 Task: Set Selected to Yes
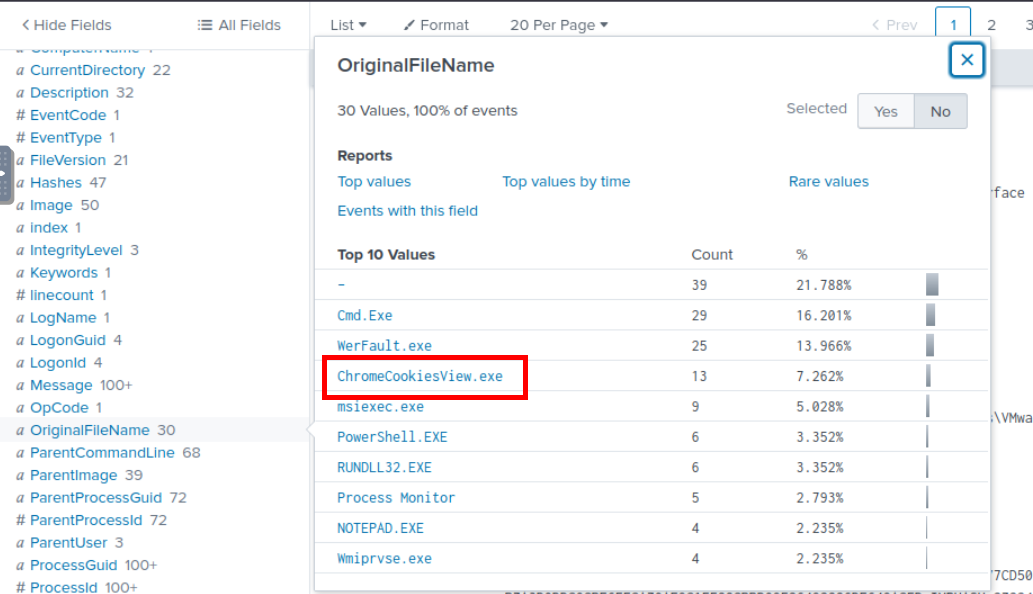coord(885,111)
